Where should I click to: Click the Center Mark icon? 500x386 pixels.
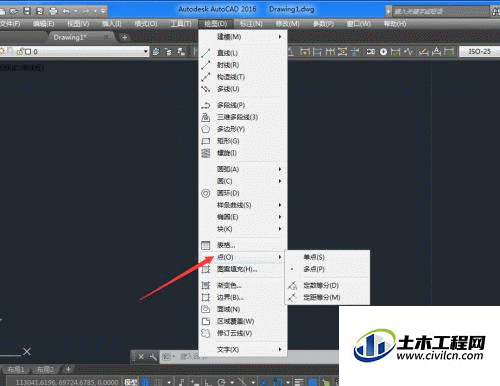[x=383, y=51]
